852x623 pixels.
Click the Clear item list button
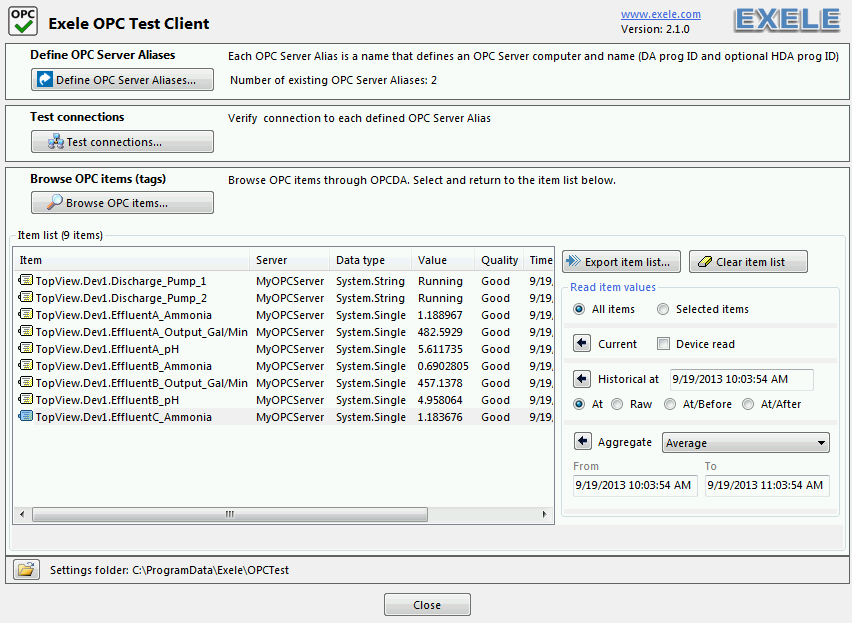pyautogui.click(x=748, y=262)
